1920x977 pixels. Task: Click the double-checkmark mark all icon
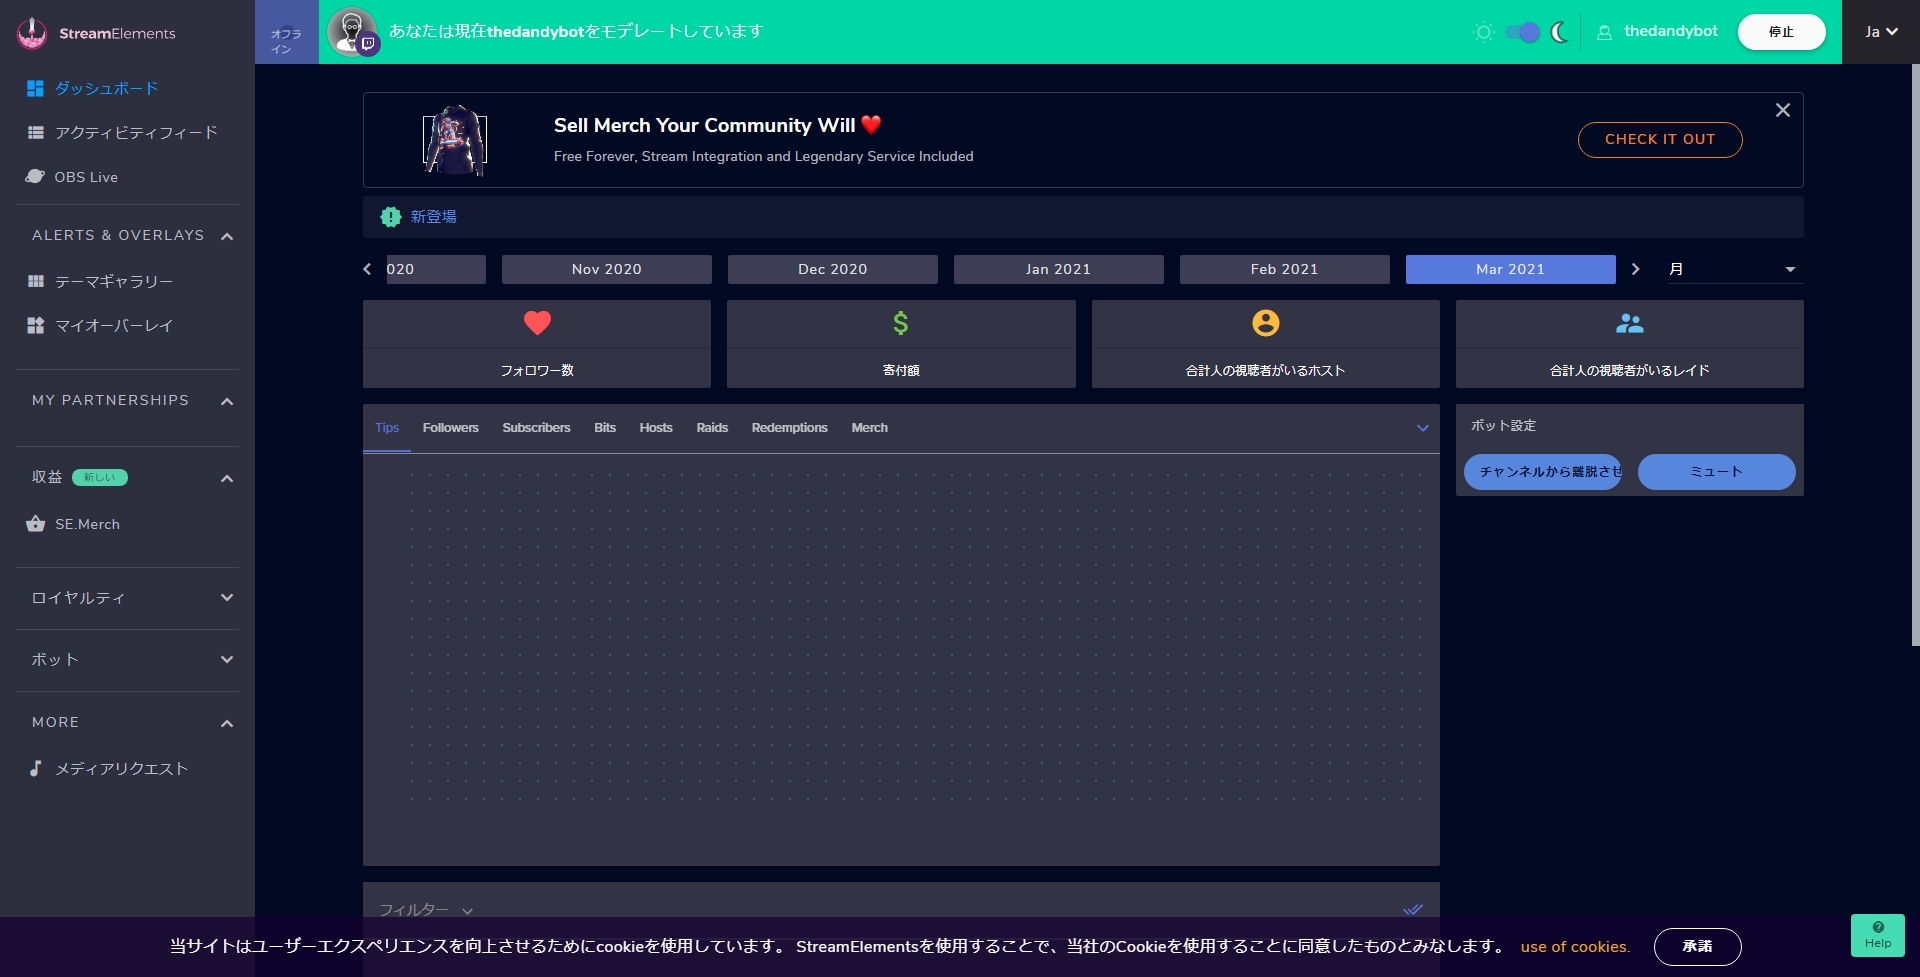[x=1413, y=910]
